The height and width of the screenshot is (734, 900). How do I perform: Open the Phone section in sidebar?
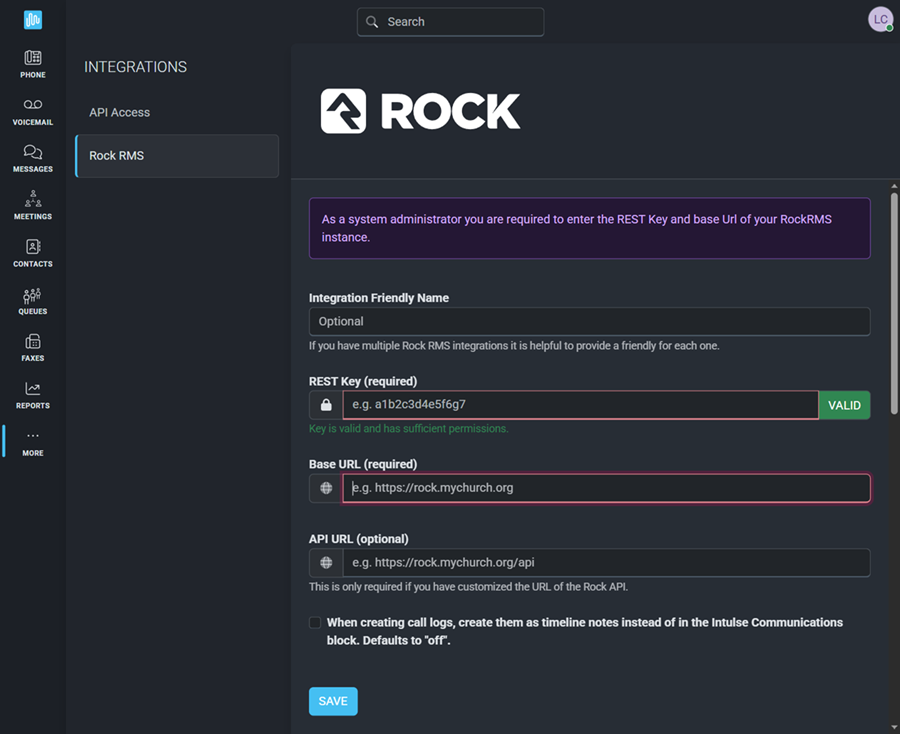tap(33, 64)
